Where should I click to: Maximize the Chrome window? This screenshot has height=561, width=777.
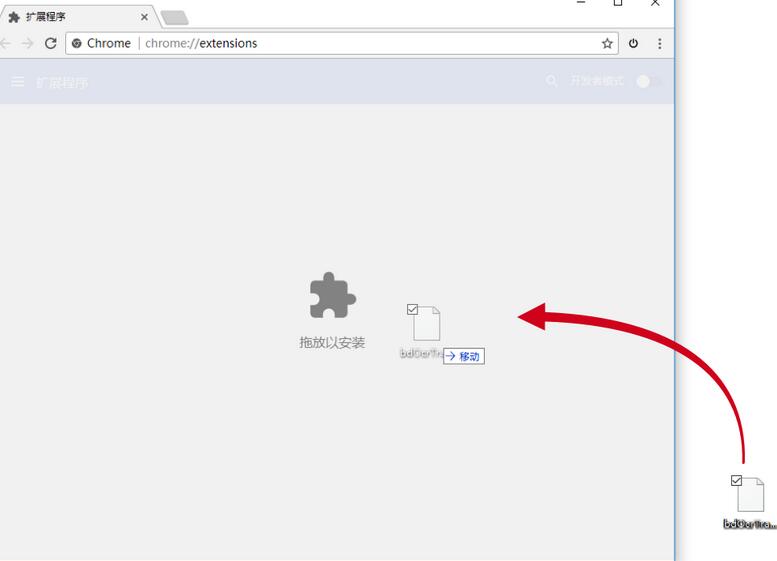[x=618, y=3]
